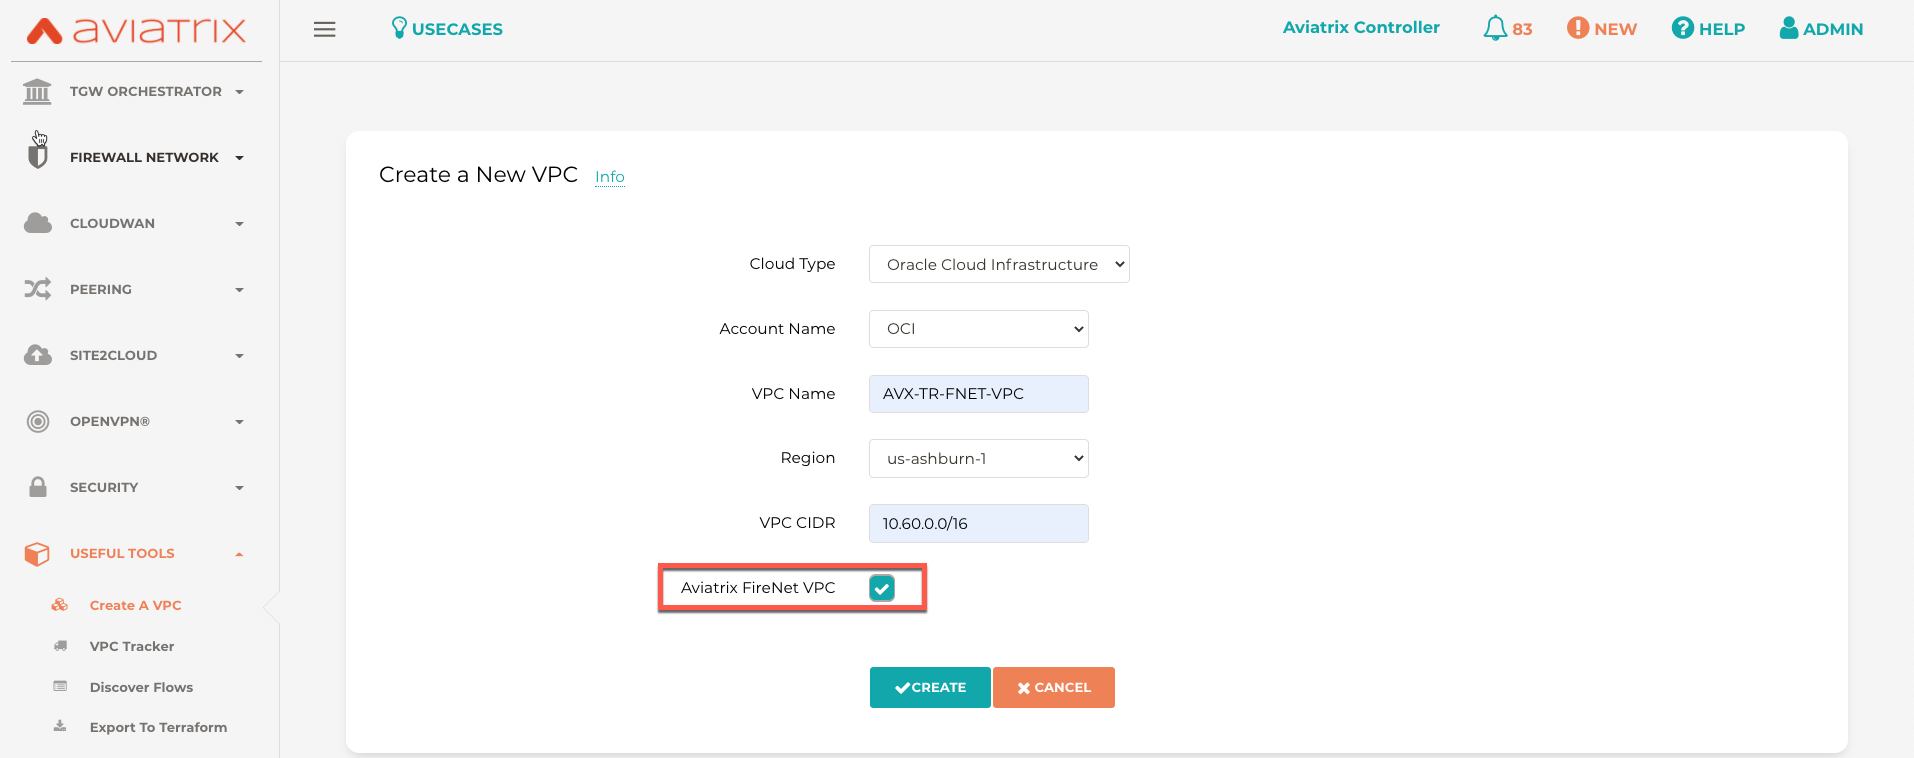Image resolution: width=1914 pixels, height=758 pixels.
Task: Click the Peering shuffle icon
Action: [38, 289]
